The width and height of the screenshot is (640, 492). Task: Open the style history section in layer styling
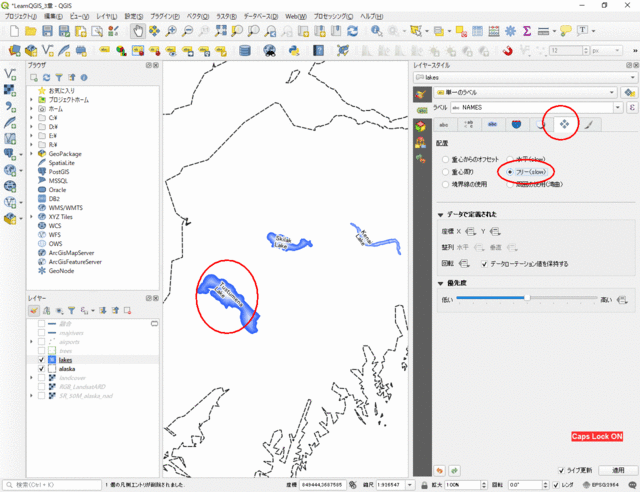click(421, 158)
